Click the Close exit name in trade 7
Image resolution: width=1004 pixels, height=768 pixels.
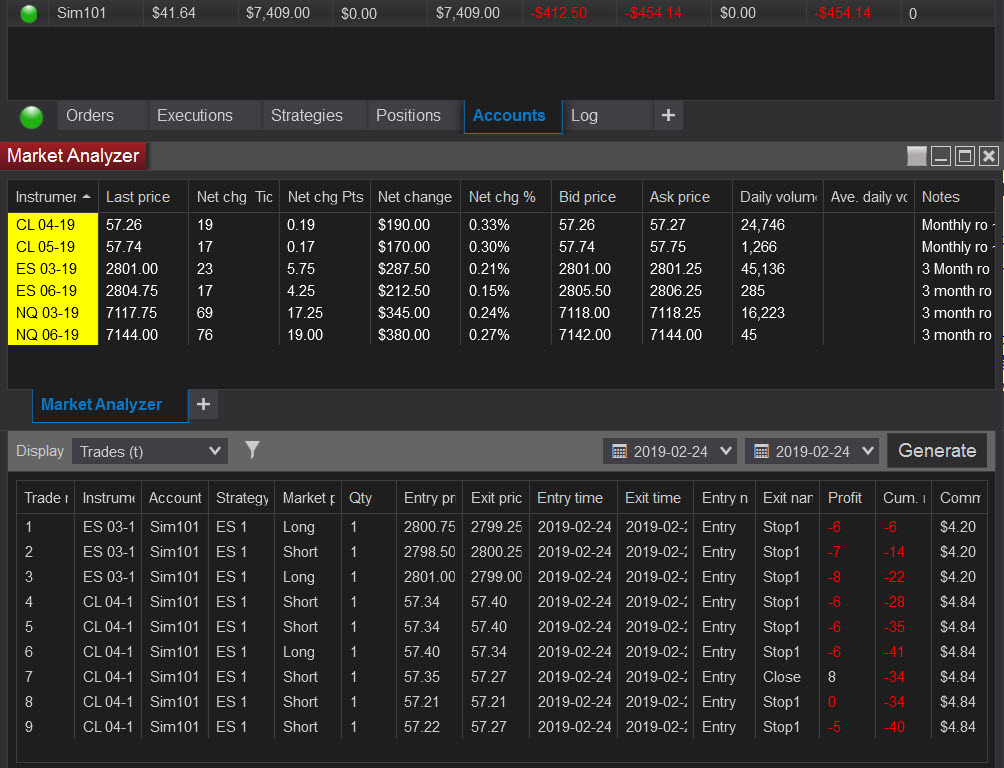point(781,676)
